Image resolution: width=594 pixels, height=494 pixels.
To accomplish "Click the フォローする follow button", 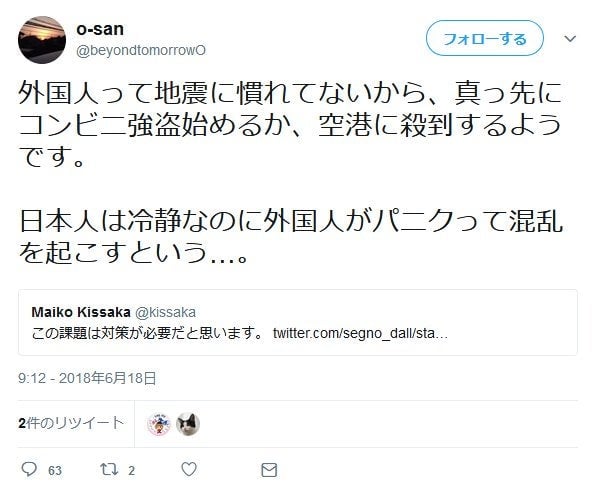I will [x=485, y=39].
